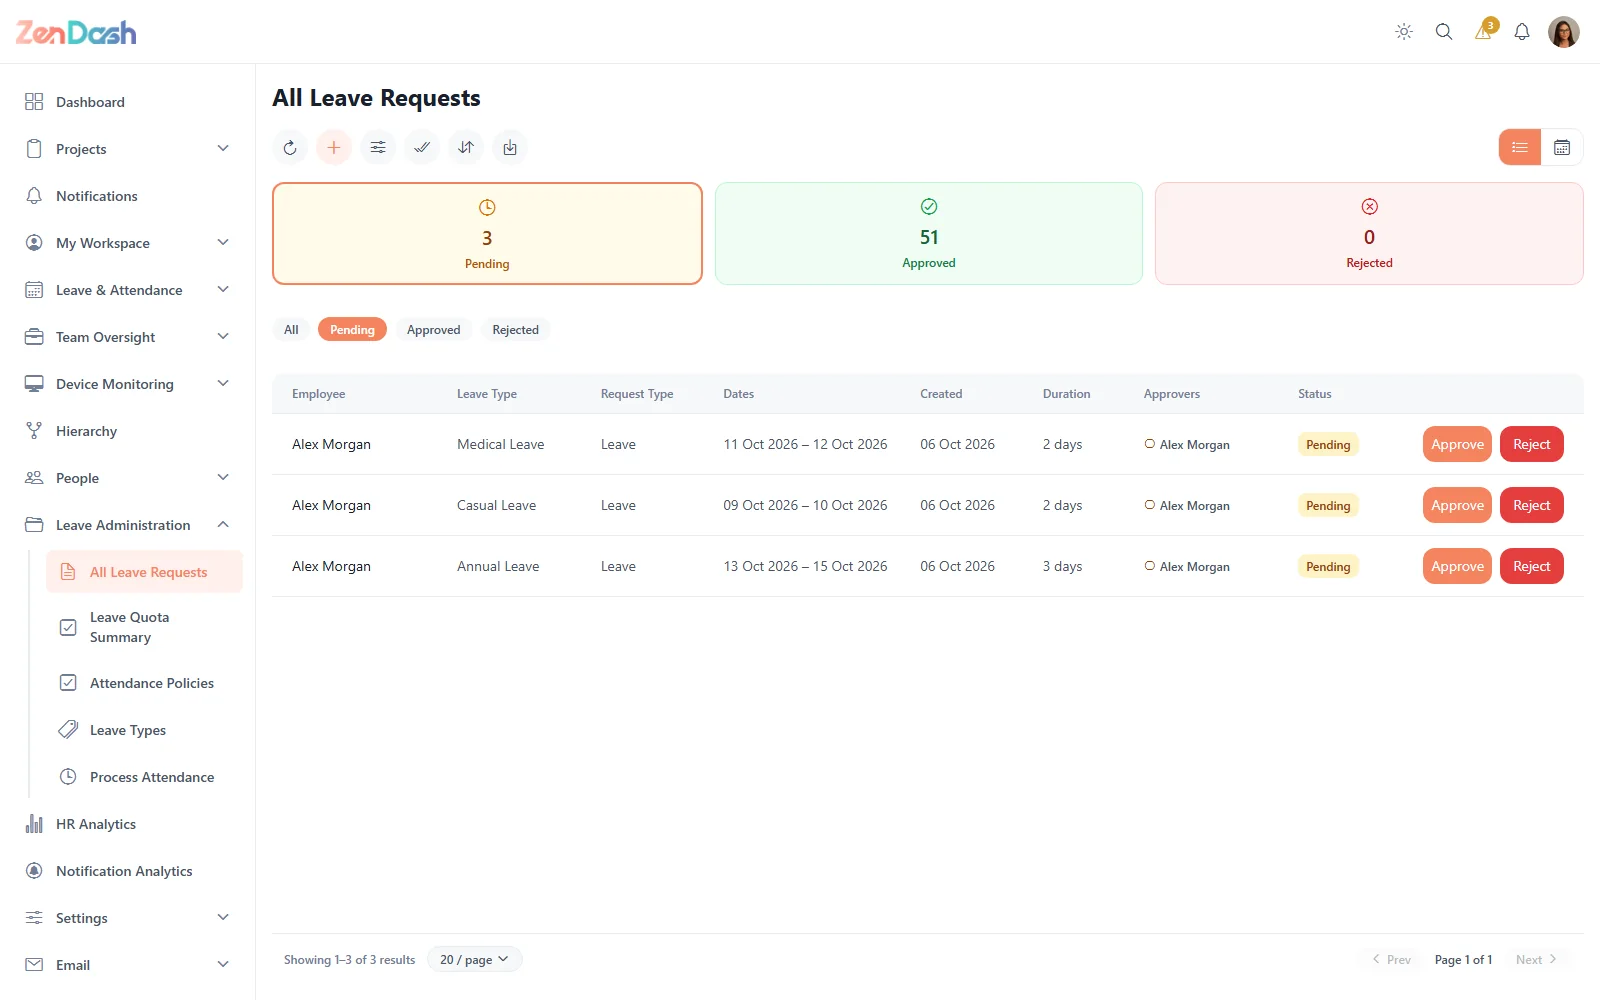Open the 20 / page dropdown
The height and width of the screenshot is (1000, 1600).
(475, 960)
